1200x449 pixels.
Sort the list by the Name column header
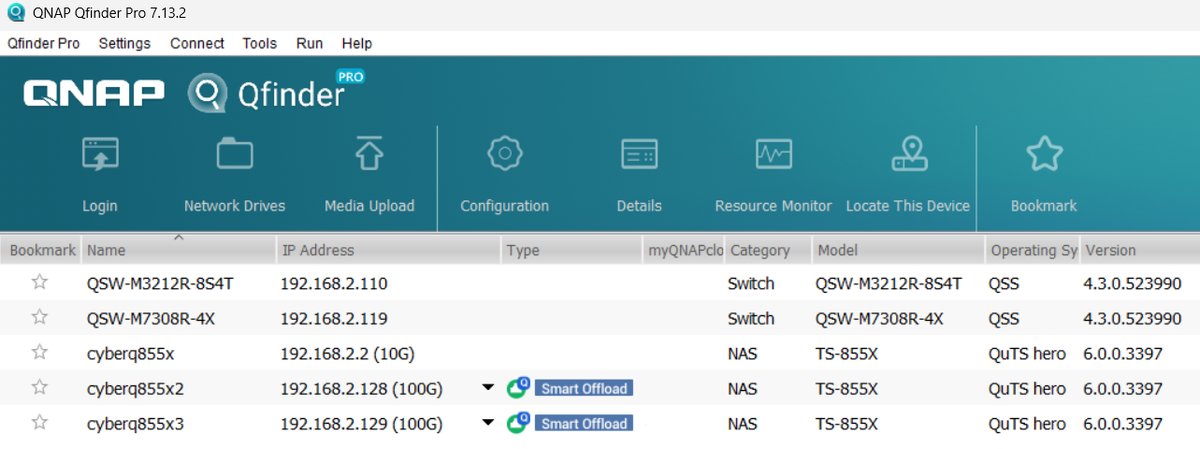click(178, 250)
